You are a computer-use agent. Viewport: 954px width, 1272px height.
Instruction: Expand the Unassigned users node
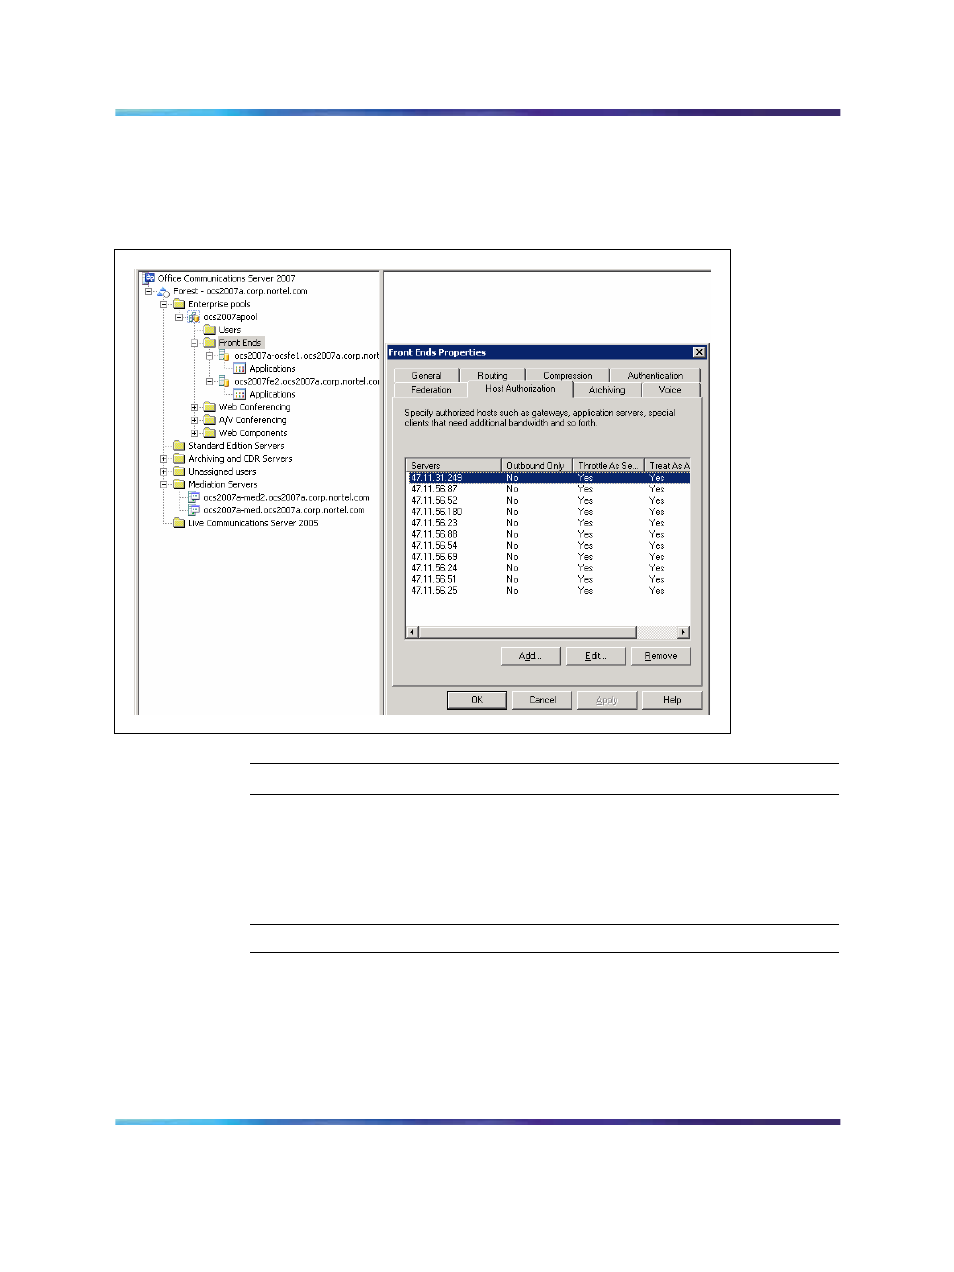[x=164, y=472]
